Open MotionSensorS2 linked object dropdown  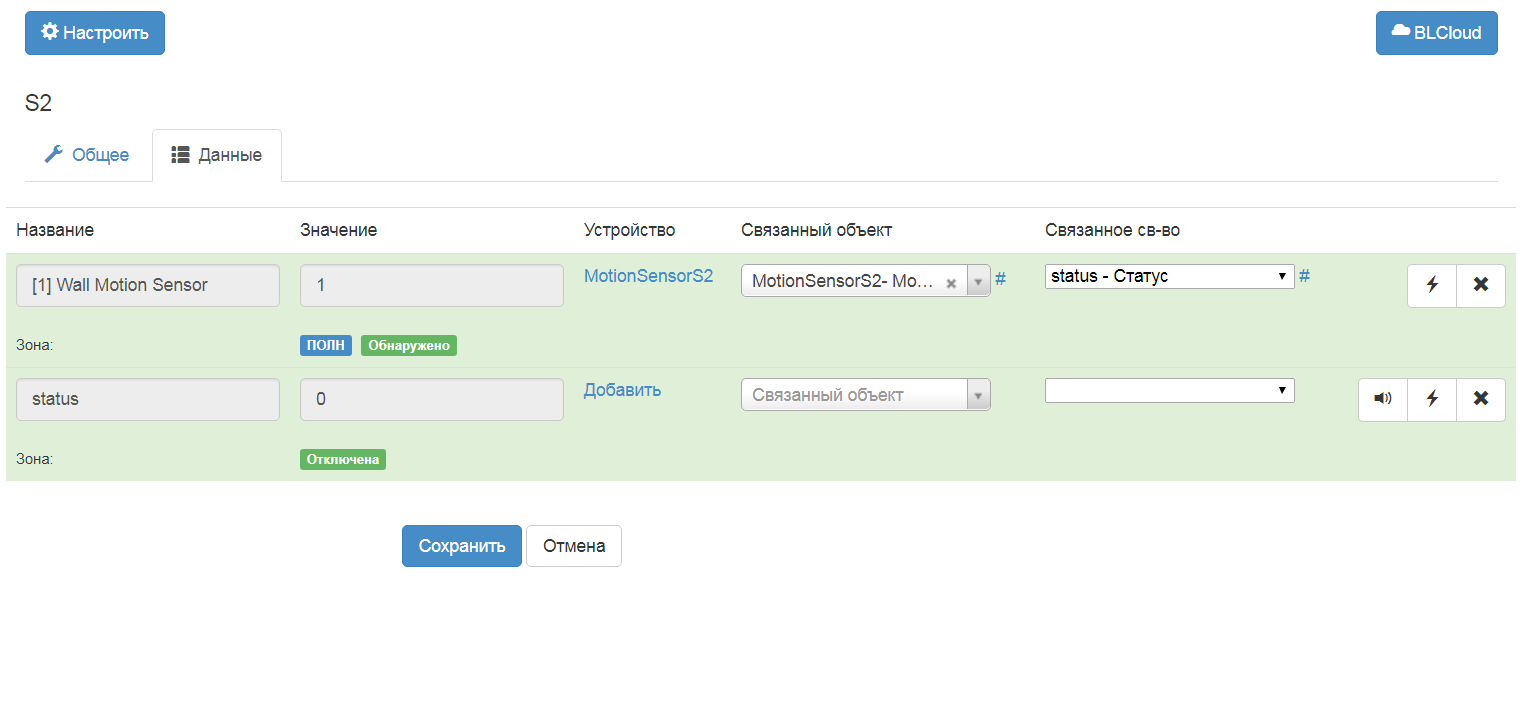(978, 282)
